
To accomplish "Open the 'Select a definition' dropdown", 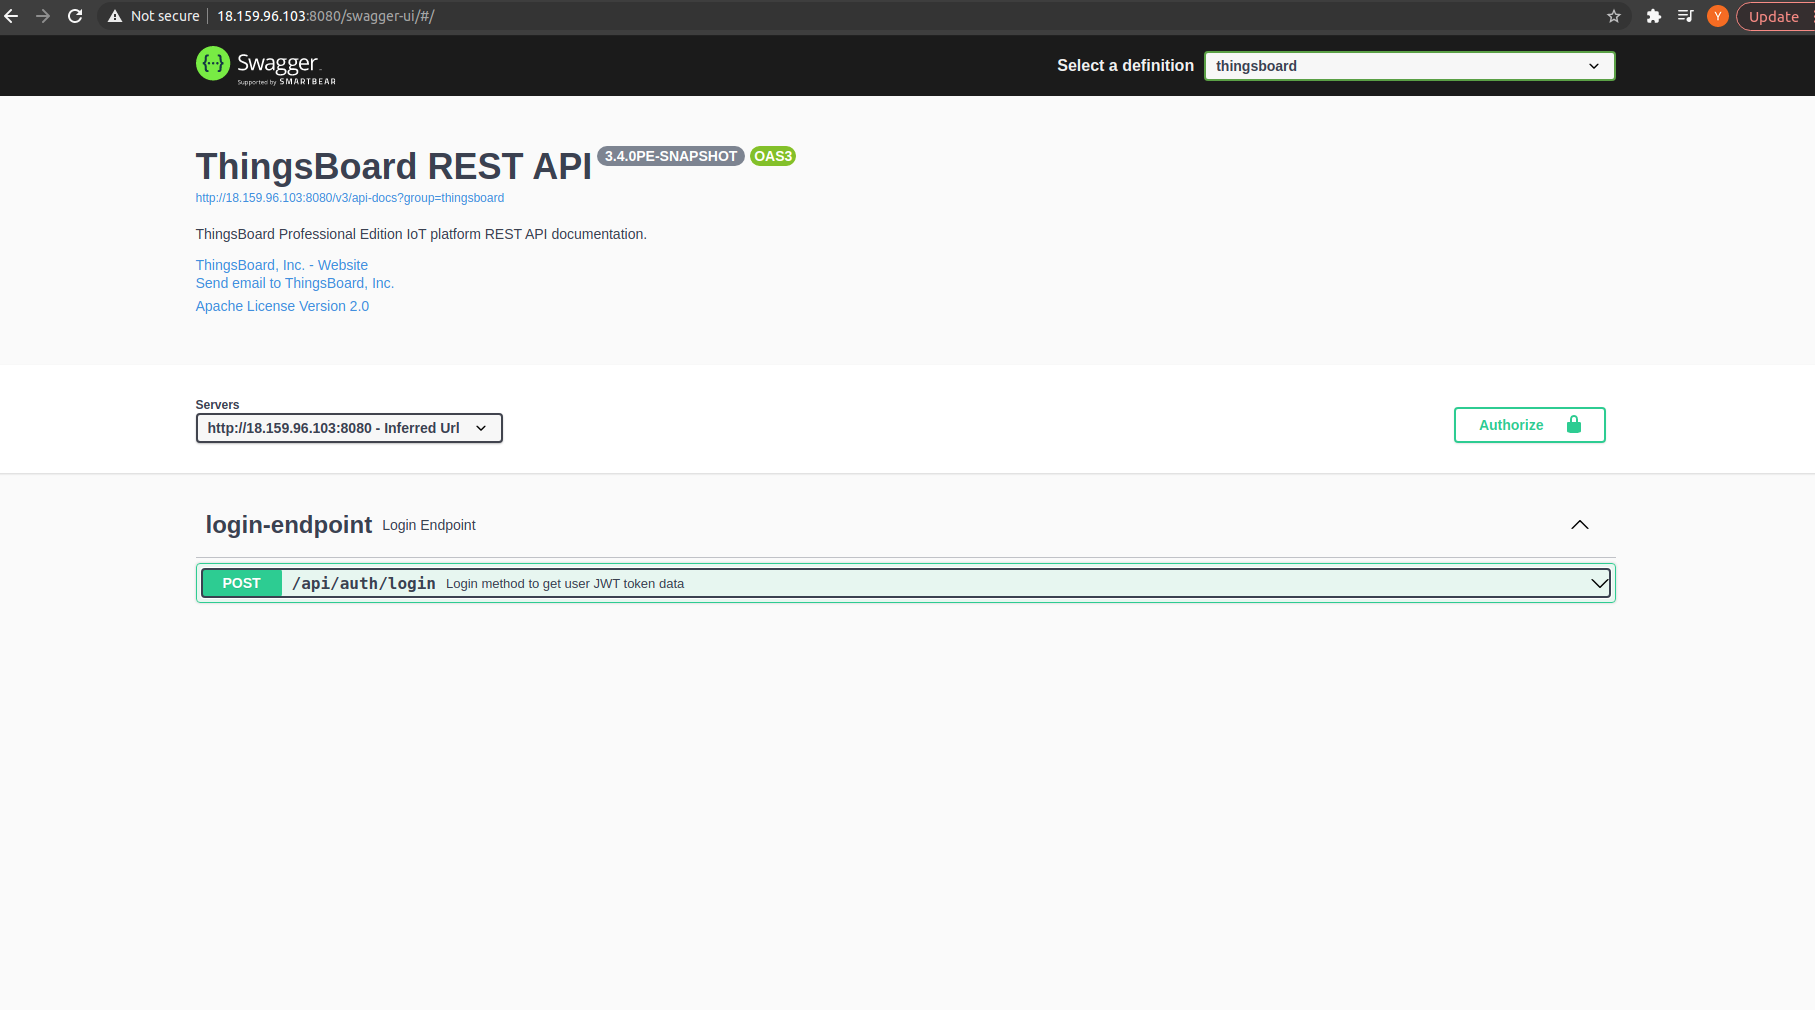I will coord(1408,65).
